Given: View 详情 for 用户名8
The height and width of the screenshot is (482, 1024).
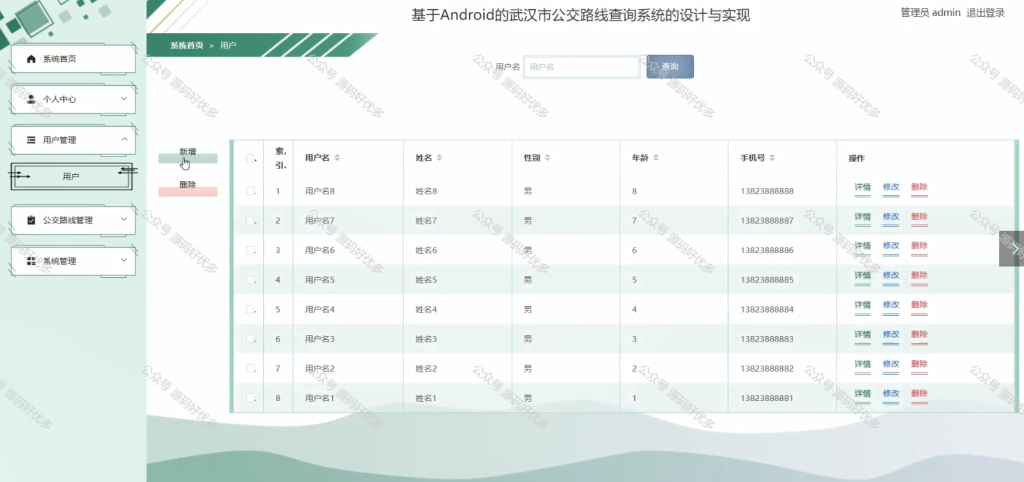Looking at the screenshot, I should [863, 188].
